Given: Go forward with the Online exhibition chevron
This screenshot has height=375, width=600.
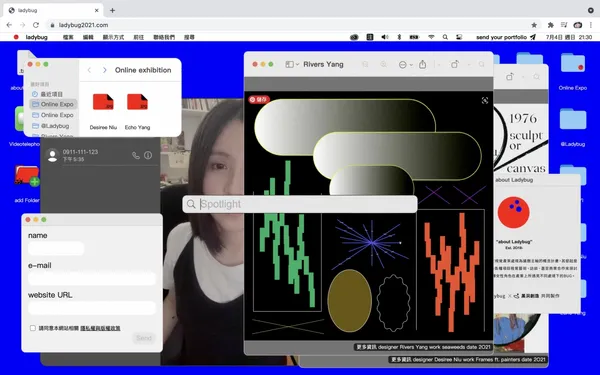Looking at the screenshot, I should [x=104, y=70].
